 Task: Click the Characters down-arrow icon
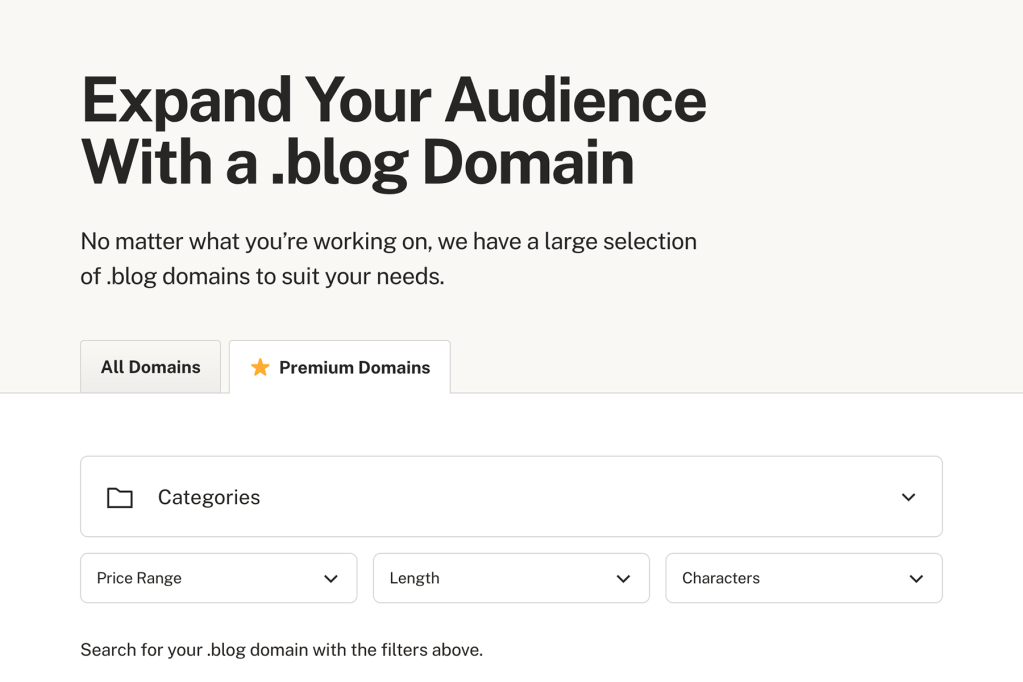coord(916,579)
